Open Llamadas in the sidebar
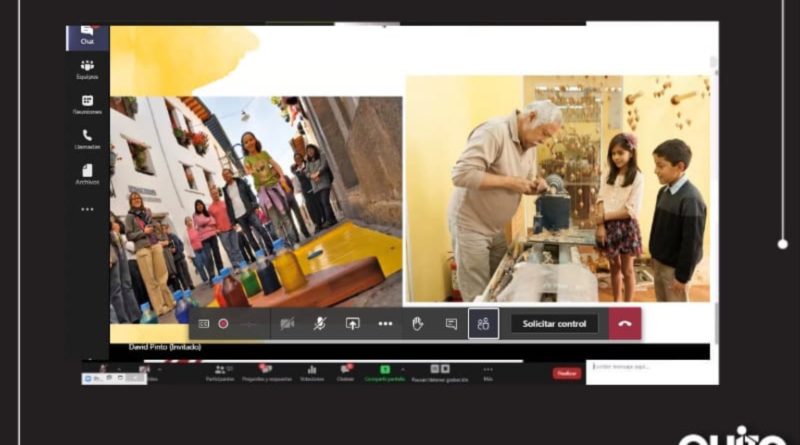Image resolution: width=800 pixels, height=445 pixels. click(87, 139)
